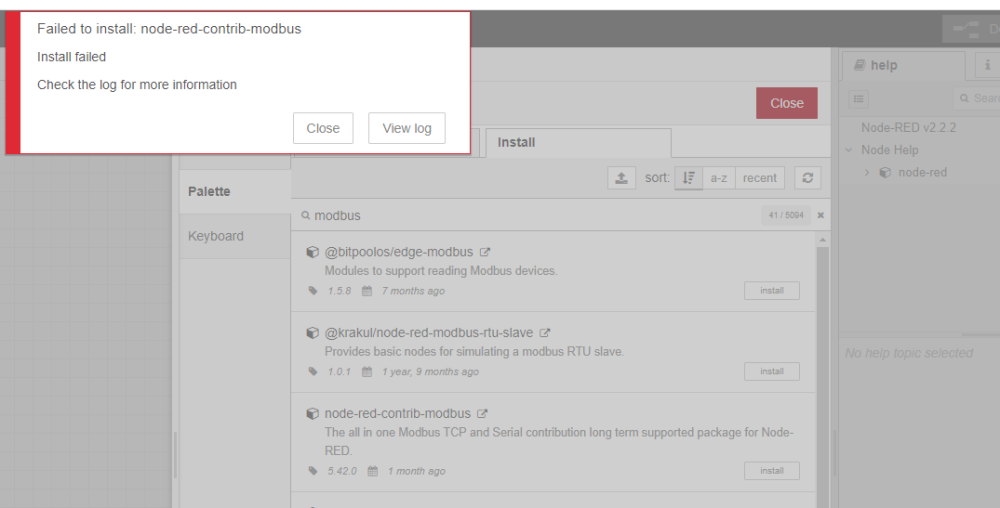Open the info sidebar tab

(x=987, y=65)
